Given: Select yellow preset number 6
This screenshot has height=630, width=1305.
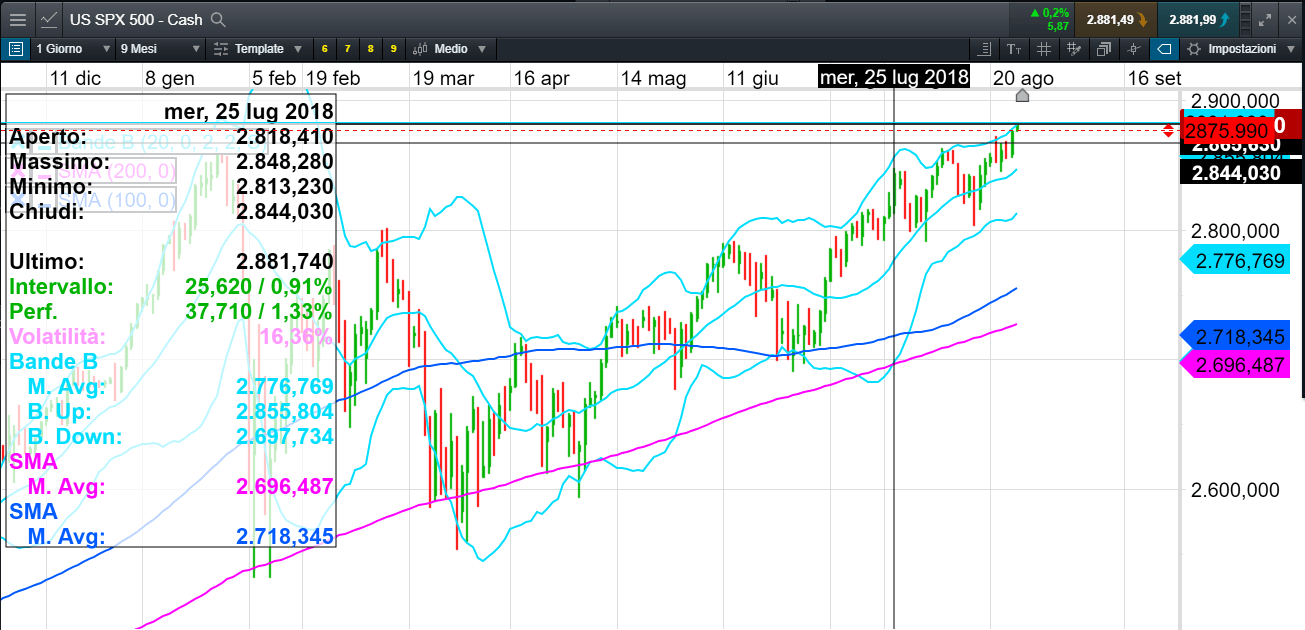Looking at the screenshot, I should [x=325, y=48].
